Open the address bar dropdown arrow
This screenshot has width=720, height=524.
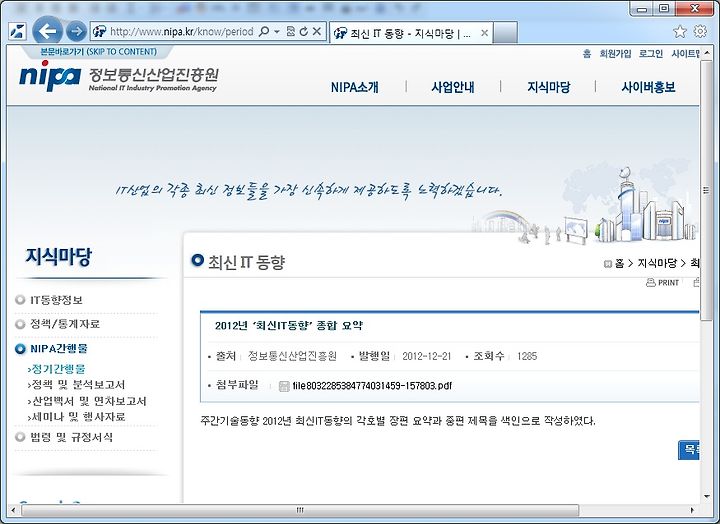coord(276,32)
